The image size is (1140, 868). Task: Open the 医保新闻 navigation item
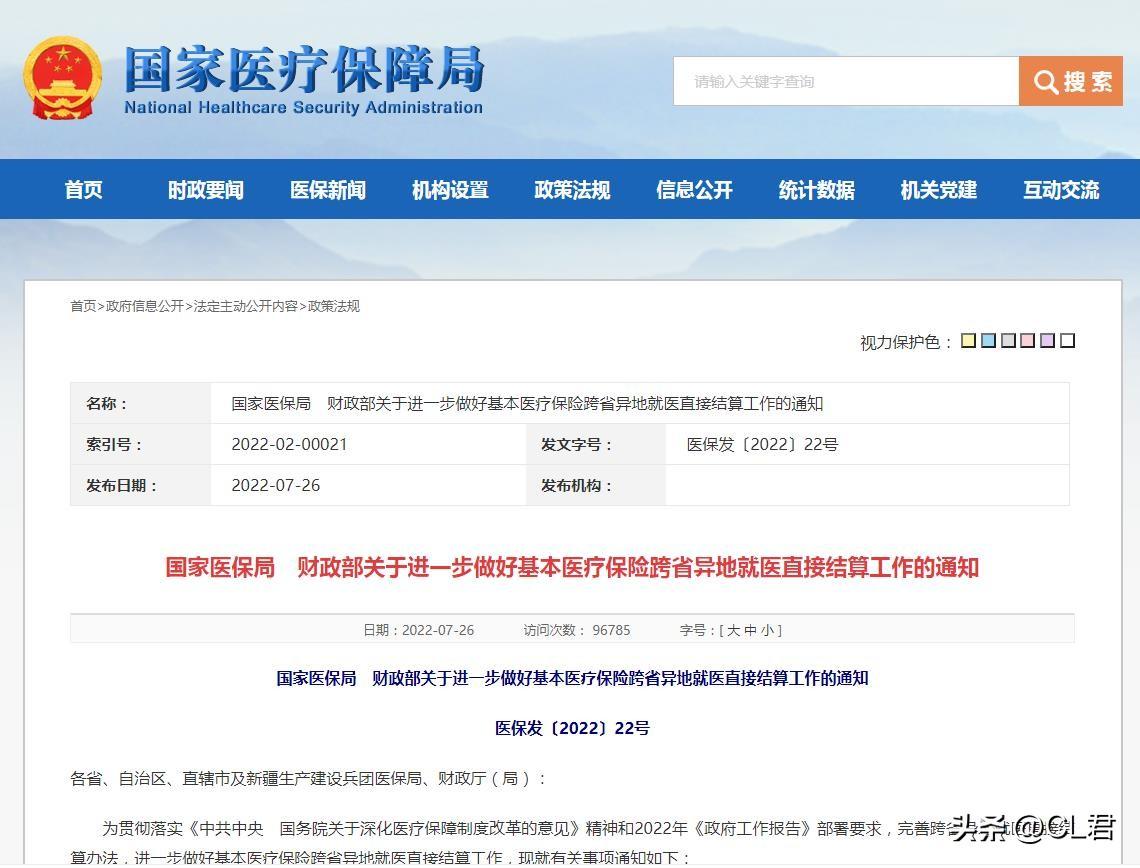pos(328,190)
